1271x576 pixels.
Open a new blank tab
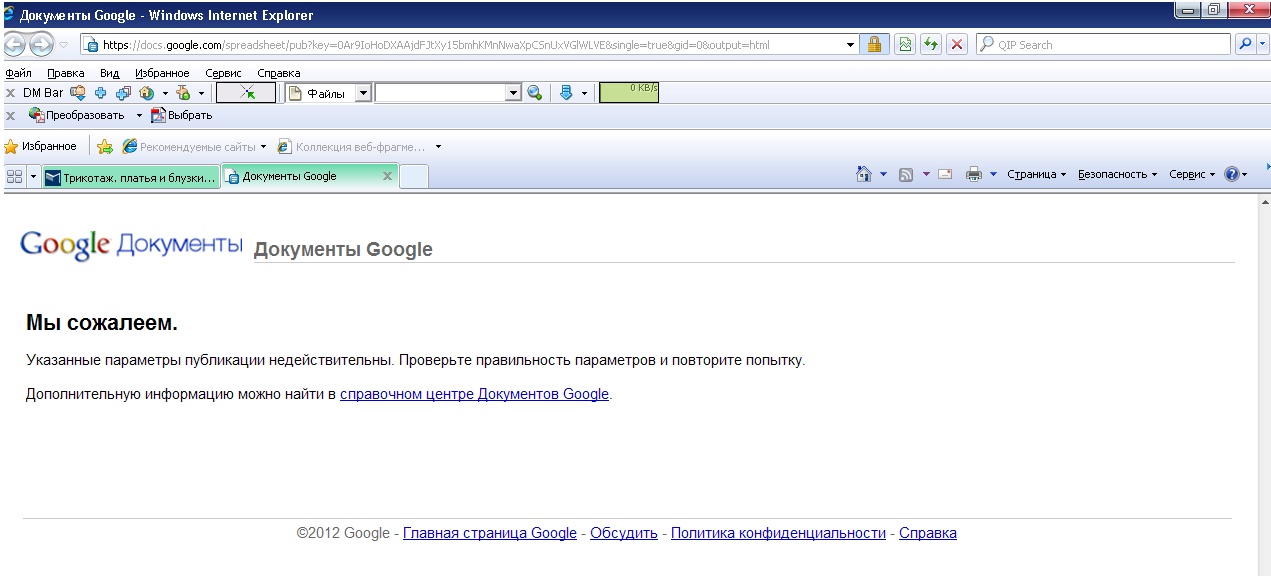point(414,177)
